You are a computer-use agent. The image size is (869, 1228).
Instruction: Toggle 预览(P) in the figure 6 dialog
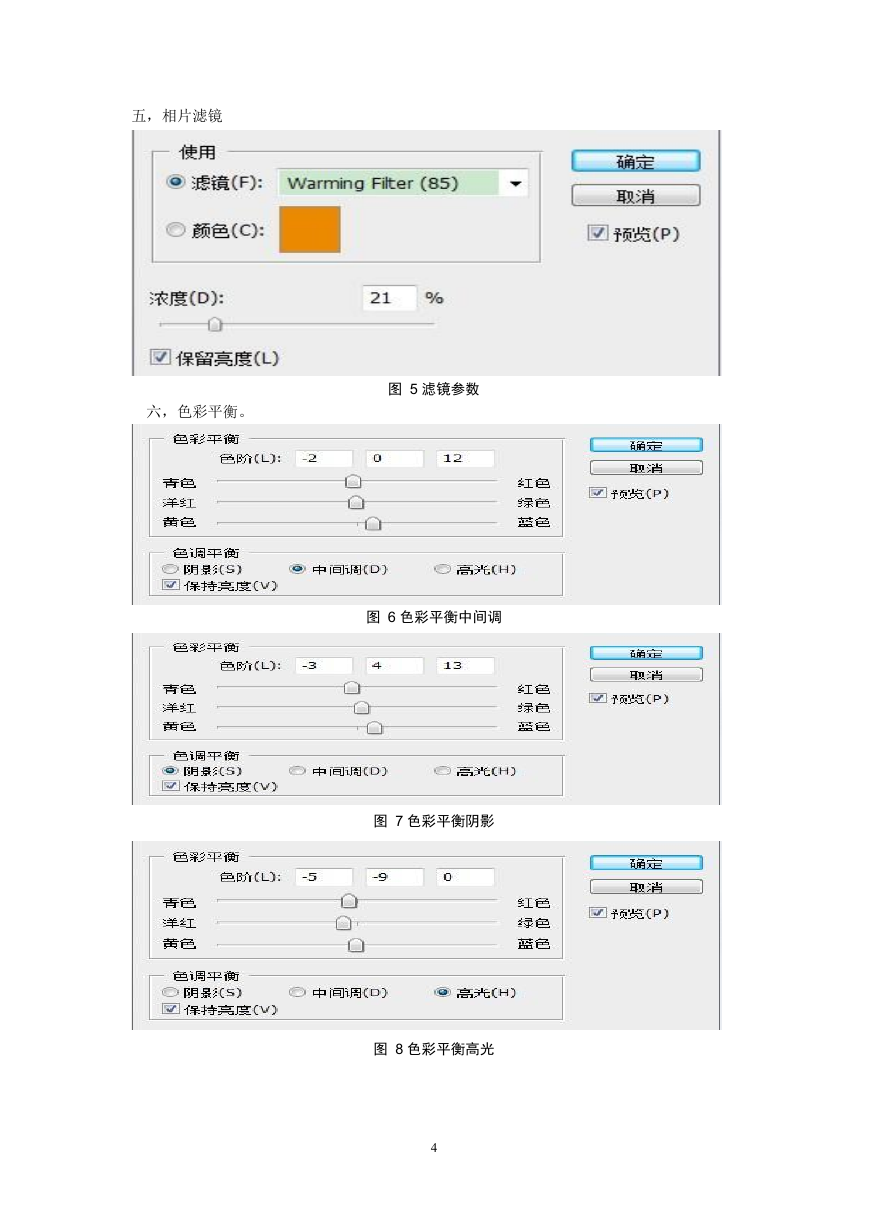597,493
